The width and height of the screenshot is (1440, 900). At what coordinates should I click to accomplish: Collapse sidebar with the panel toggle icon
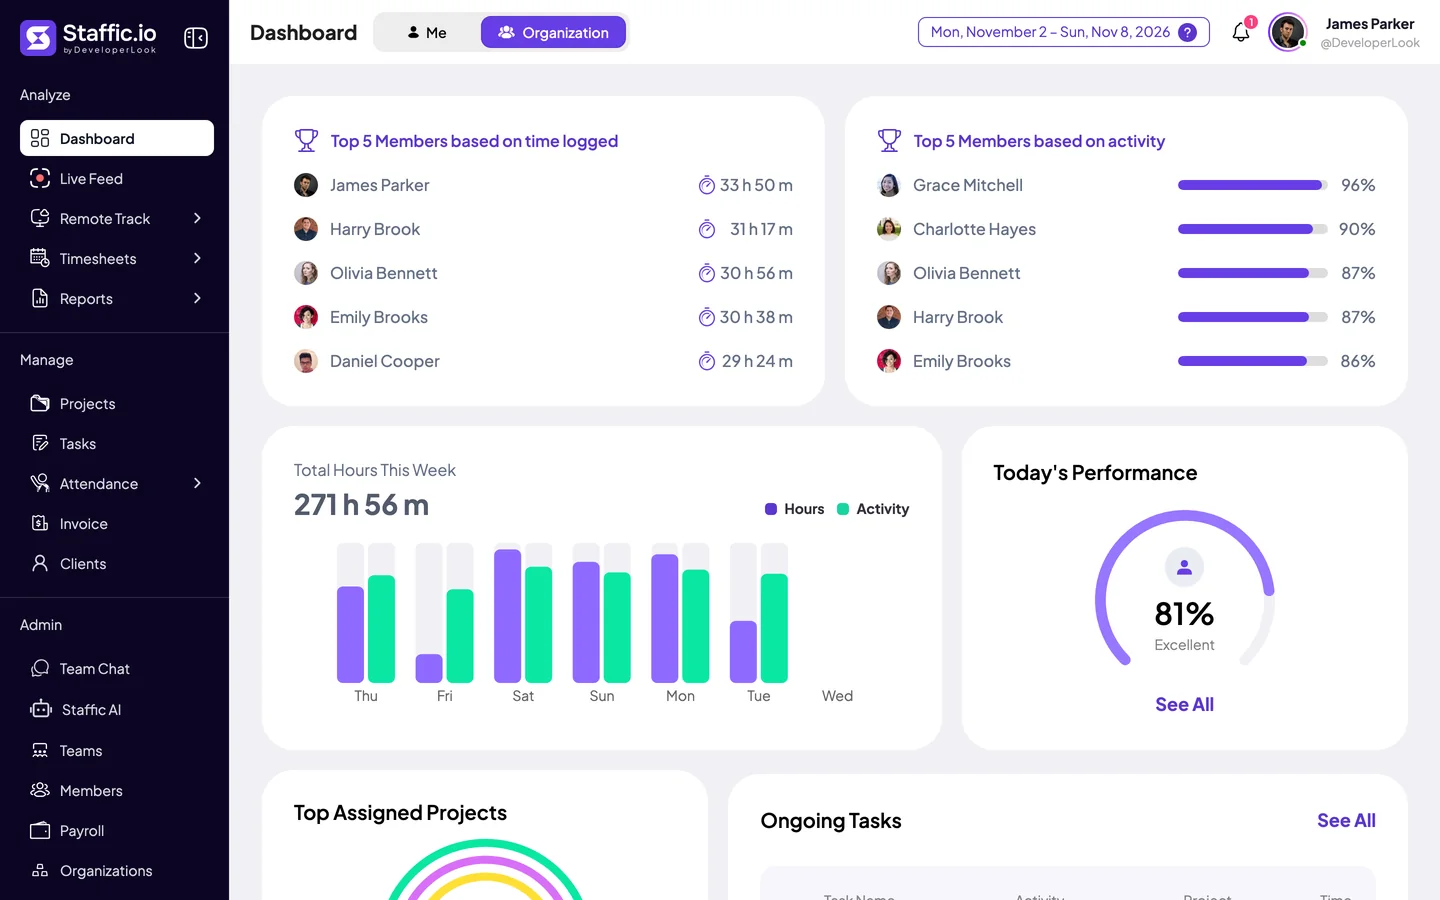(196, 38)
